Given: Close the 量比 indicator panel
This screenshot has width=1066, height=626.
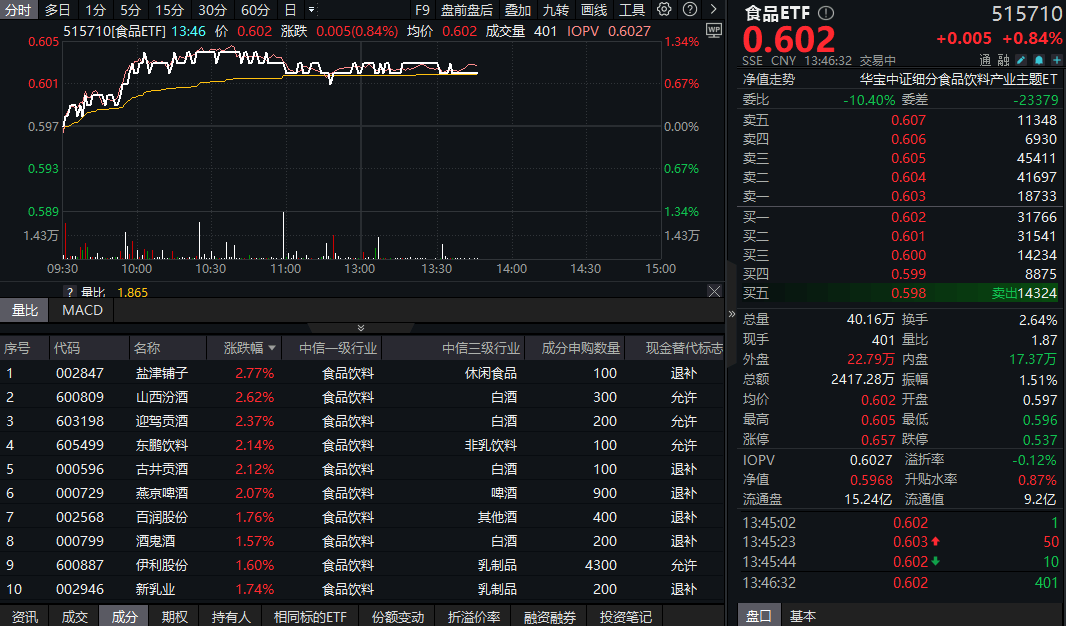Looking at the screenshot, I should 714,291.
